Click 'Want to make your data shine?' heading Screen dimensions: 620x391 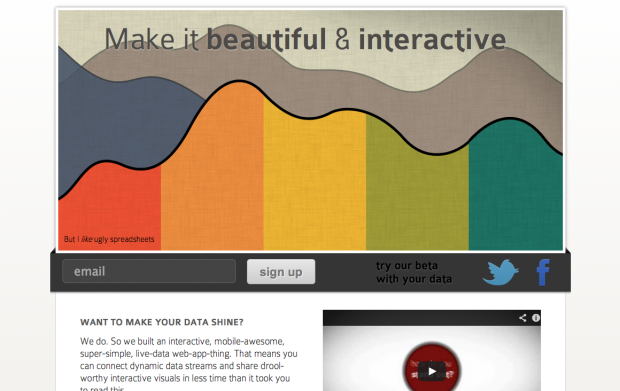(x=162, y=322)
